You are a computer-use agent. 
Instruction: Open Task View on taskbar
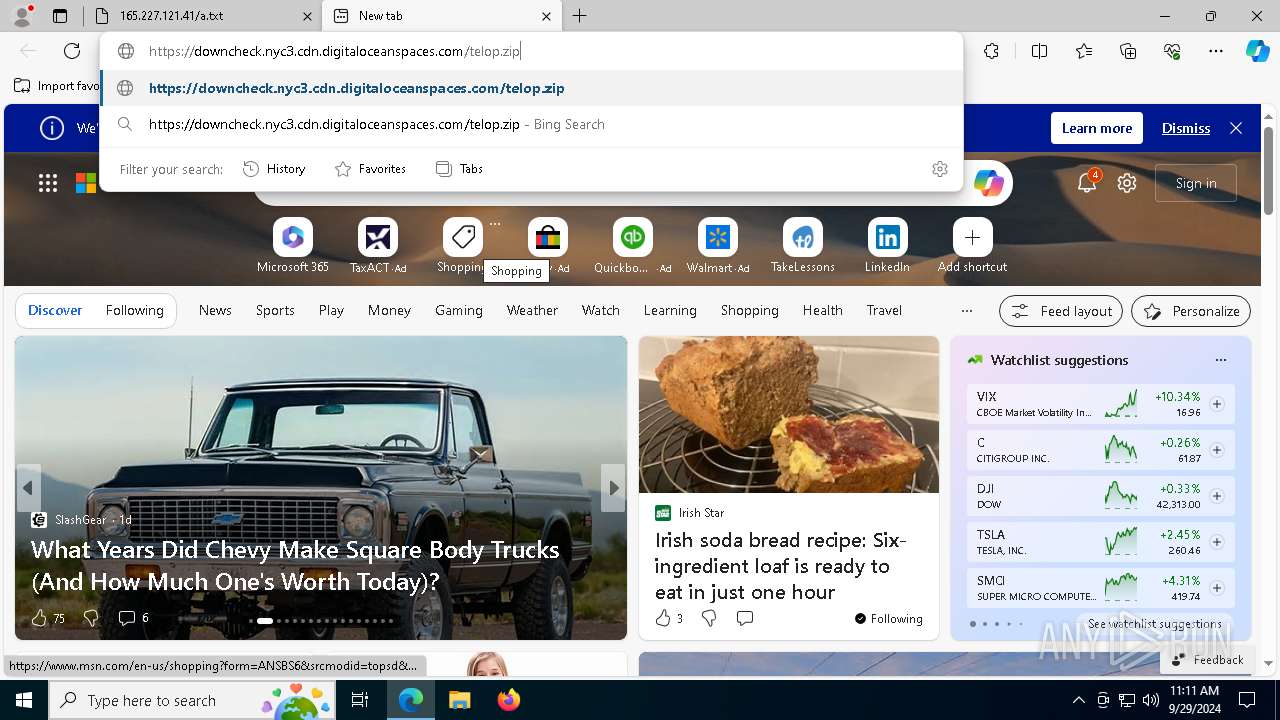pos(360,700)
